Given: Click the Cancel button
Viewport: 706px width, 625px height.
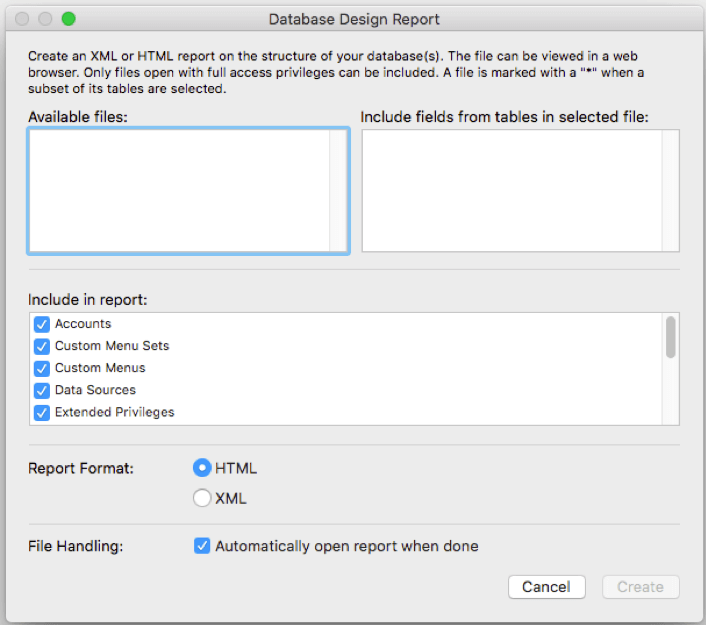Looking at the screenshot, I should coord(547,587).
